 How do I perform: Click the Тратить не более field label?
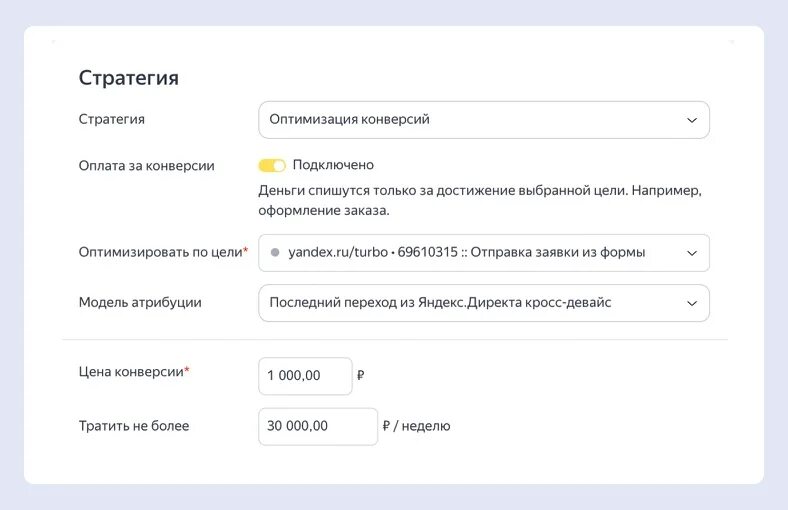pos(134,426)
